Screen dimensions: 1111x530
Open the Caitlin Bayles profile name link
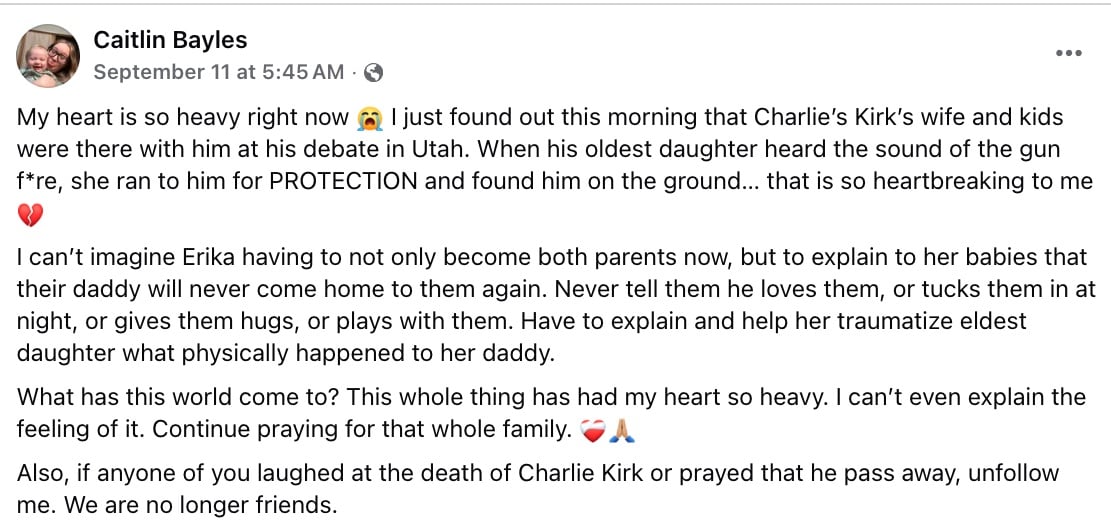tap(170, 40)
